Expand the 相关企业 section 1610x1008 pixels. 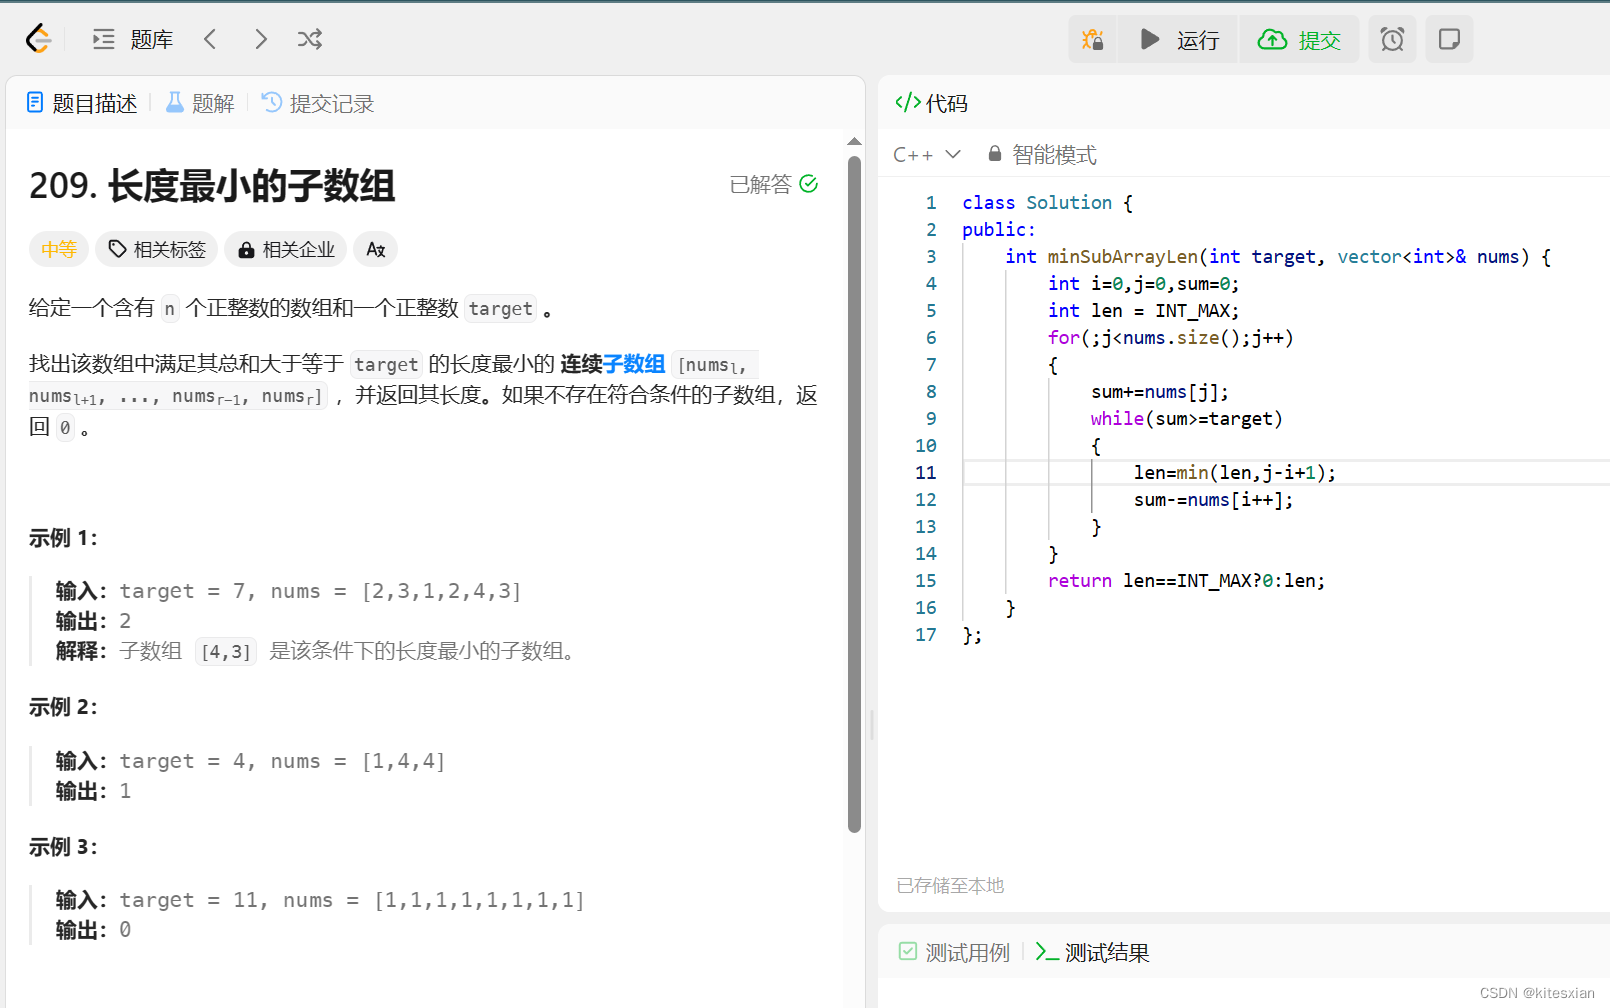[285, 249]
